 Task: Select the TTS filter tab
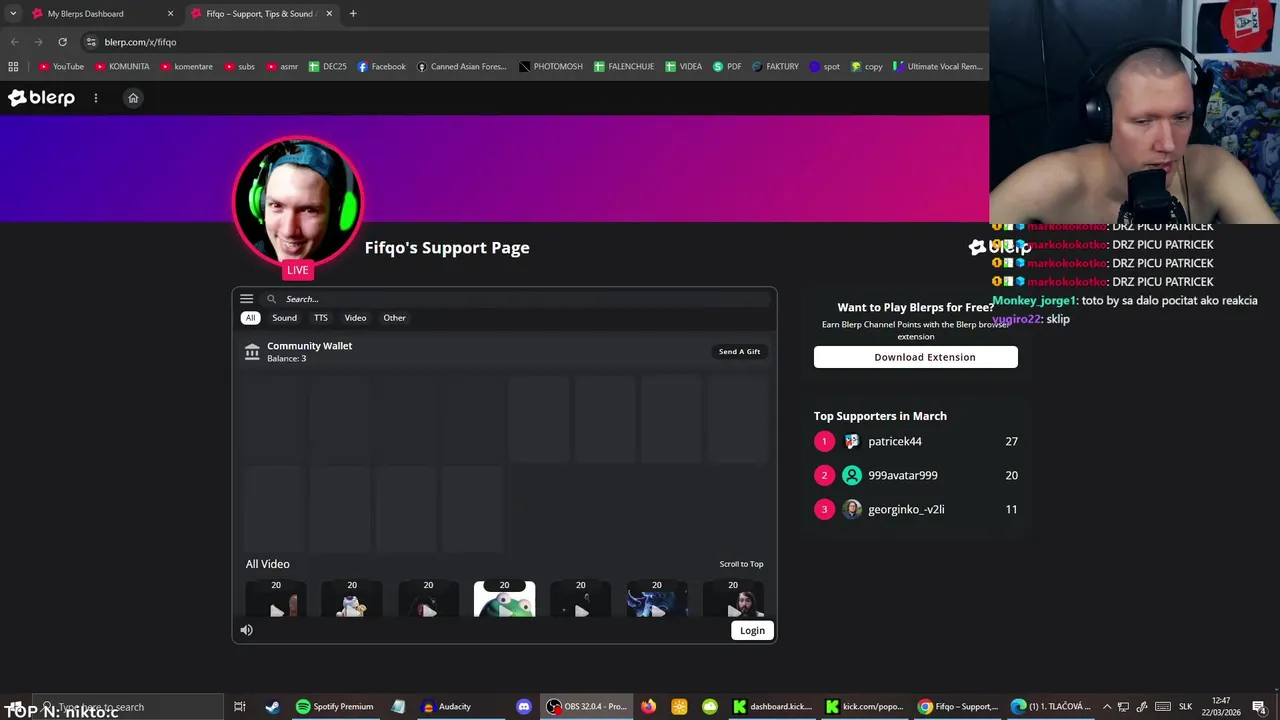tap(320, 318)
